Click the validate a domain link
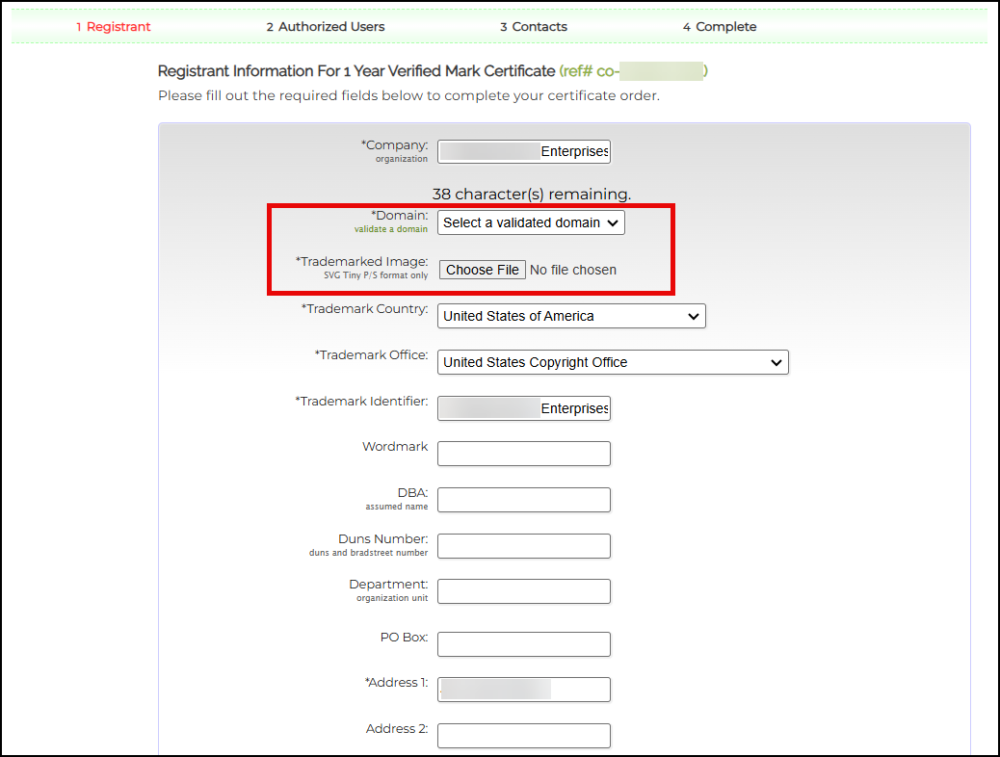Viewport: 1000px width, 757px height. click(x=390, y=229)
